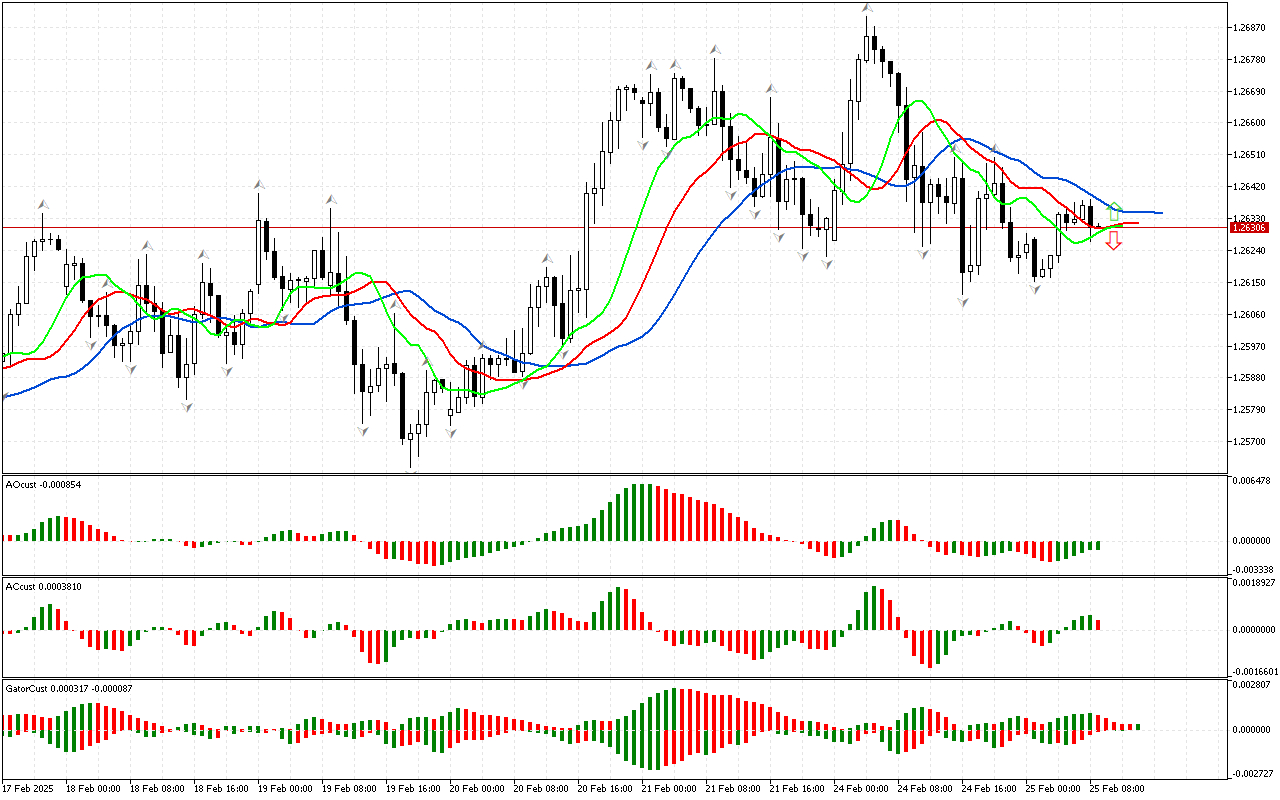Click the 17 Feb 2025 date label
This screenshot has width=1280, height=800.
(26, 789)
